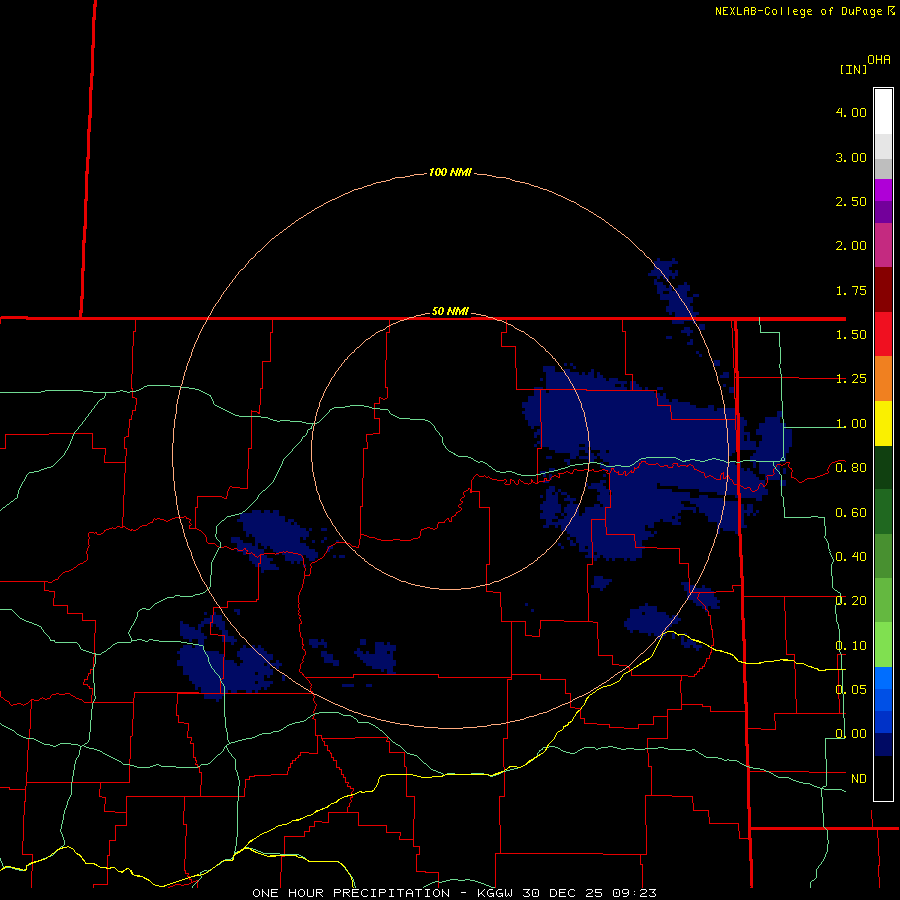Pick the pink-magenta swatch near 2.00
Viewport: 900px width, 900px height.
[883, 245]
